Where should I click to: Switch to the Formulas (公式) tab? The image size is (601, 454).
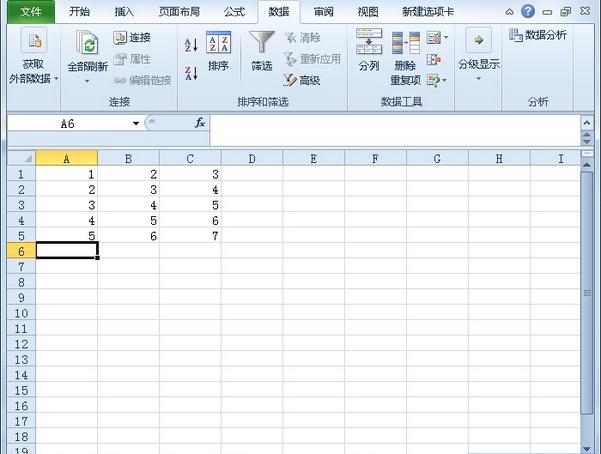(x=234, y=12)
